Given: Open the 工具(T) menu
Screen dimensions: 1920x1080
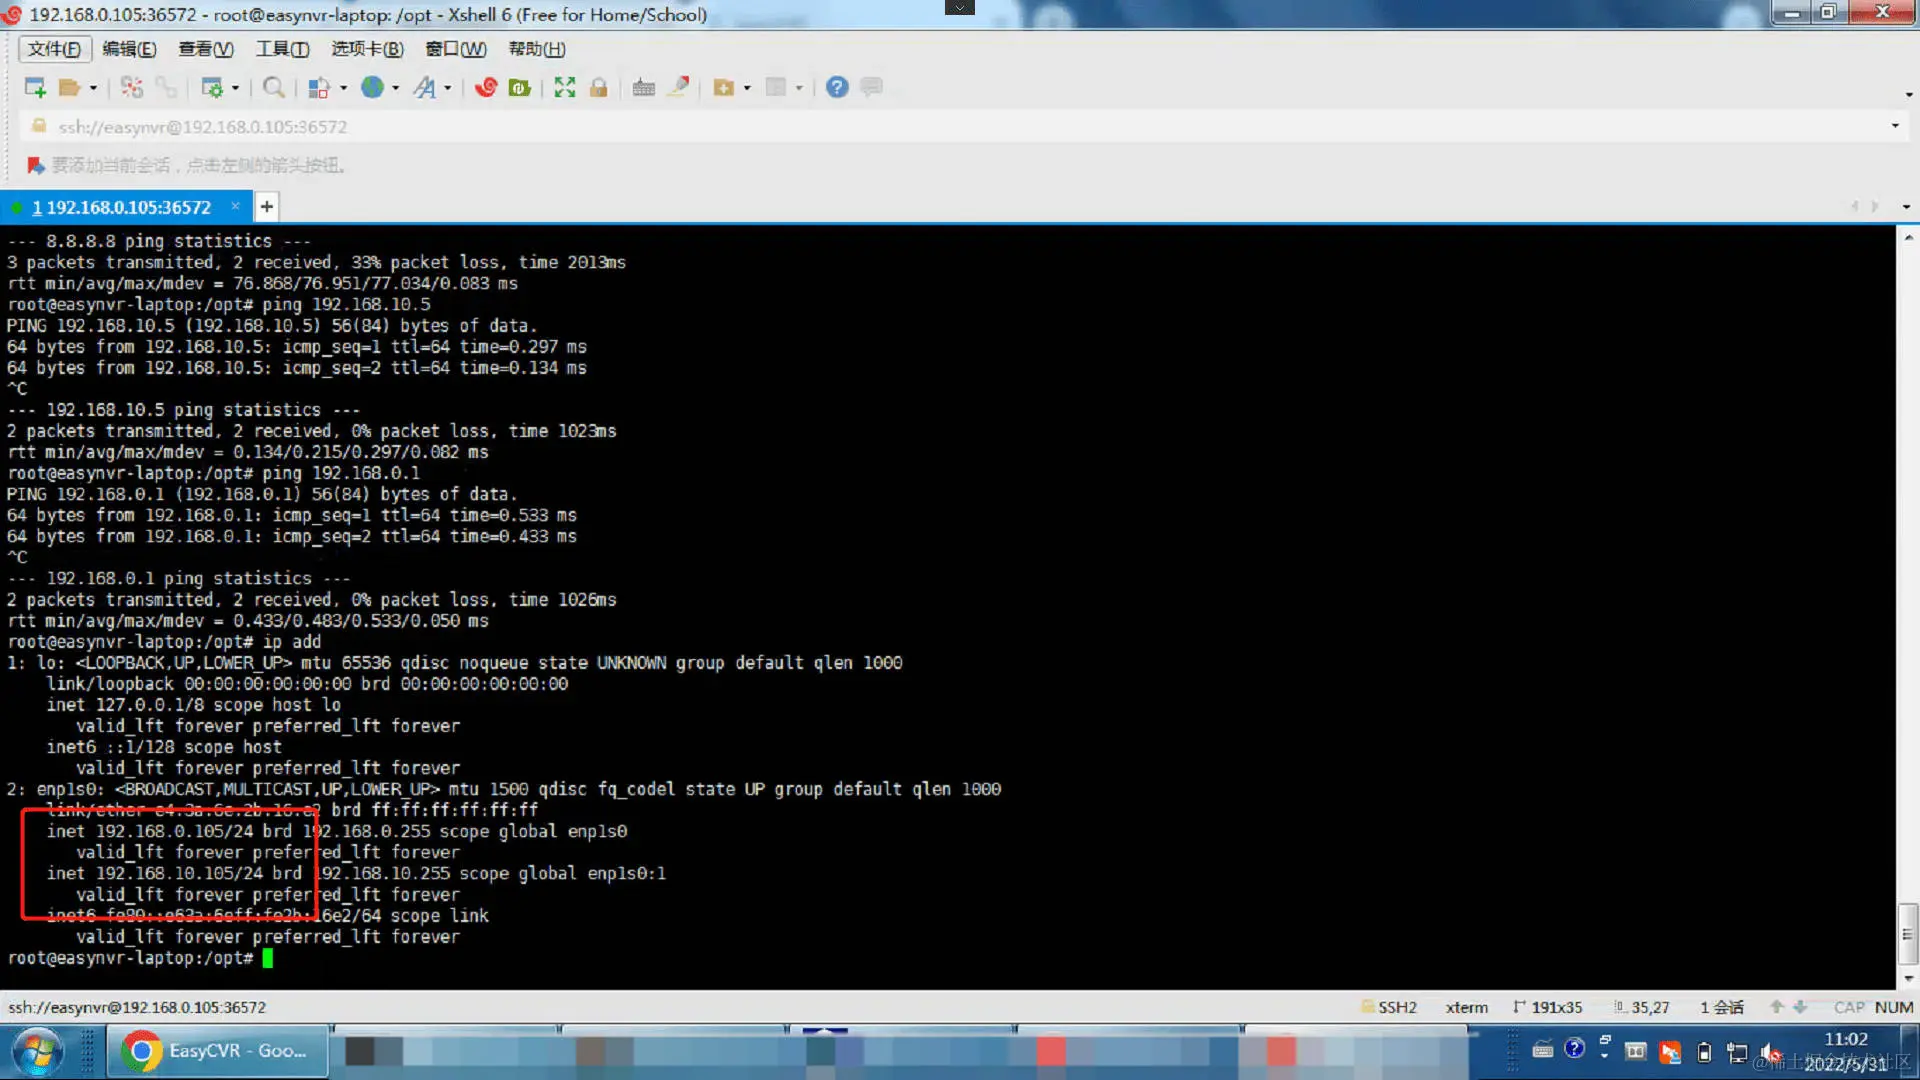Looking at the screenshot, I should [x=282, y=49].
